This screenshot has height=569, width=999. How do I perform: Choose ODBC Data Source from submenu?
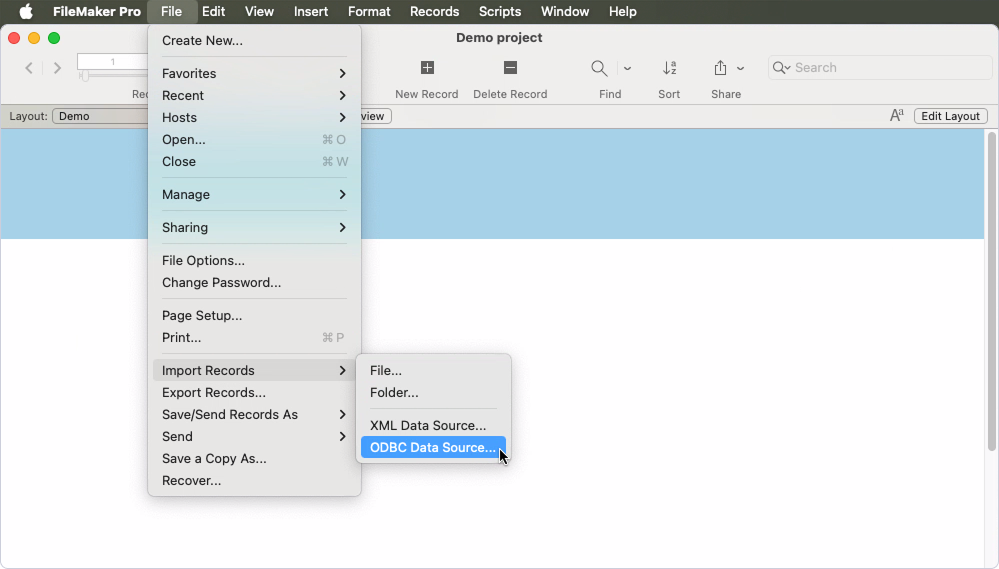coord(433,447)
